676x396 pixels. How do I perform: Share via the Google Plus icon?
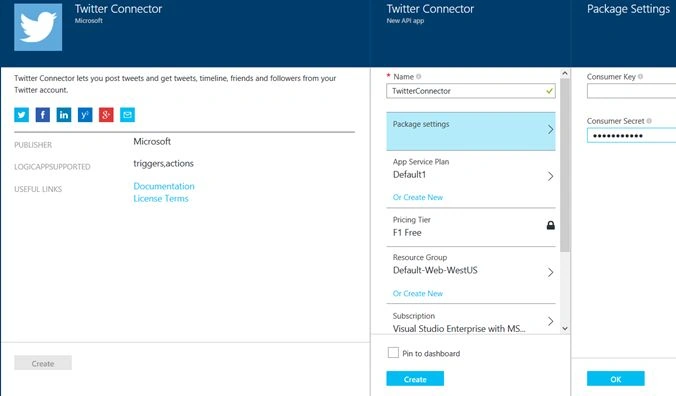(106, 115)
